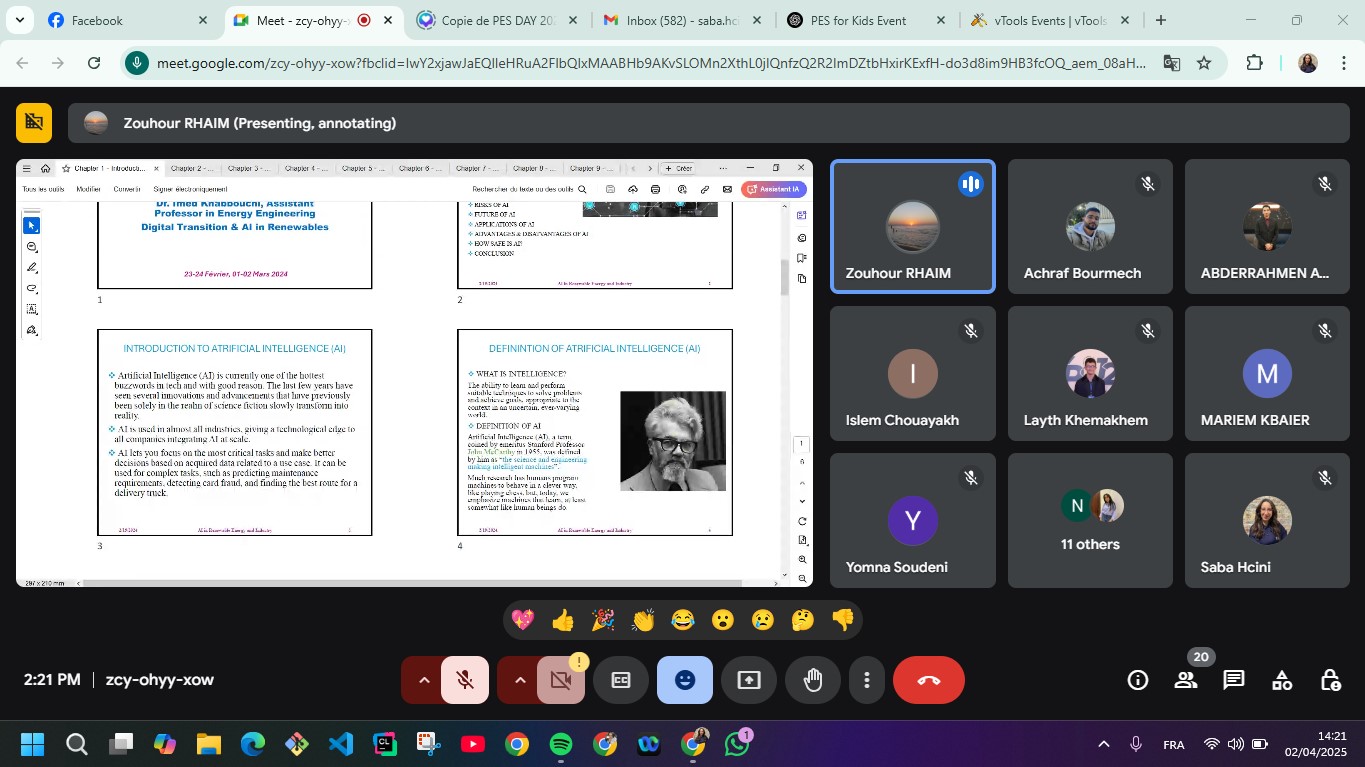This screenshot has height=767, width=1365.
Task: Open the share screen button
Action: 749,680
